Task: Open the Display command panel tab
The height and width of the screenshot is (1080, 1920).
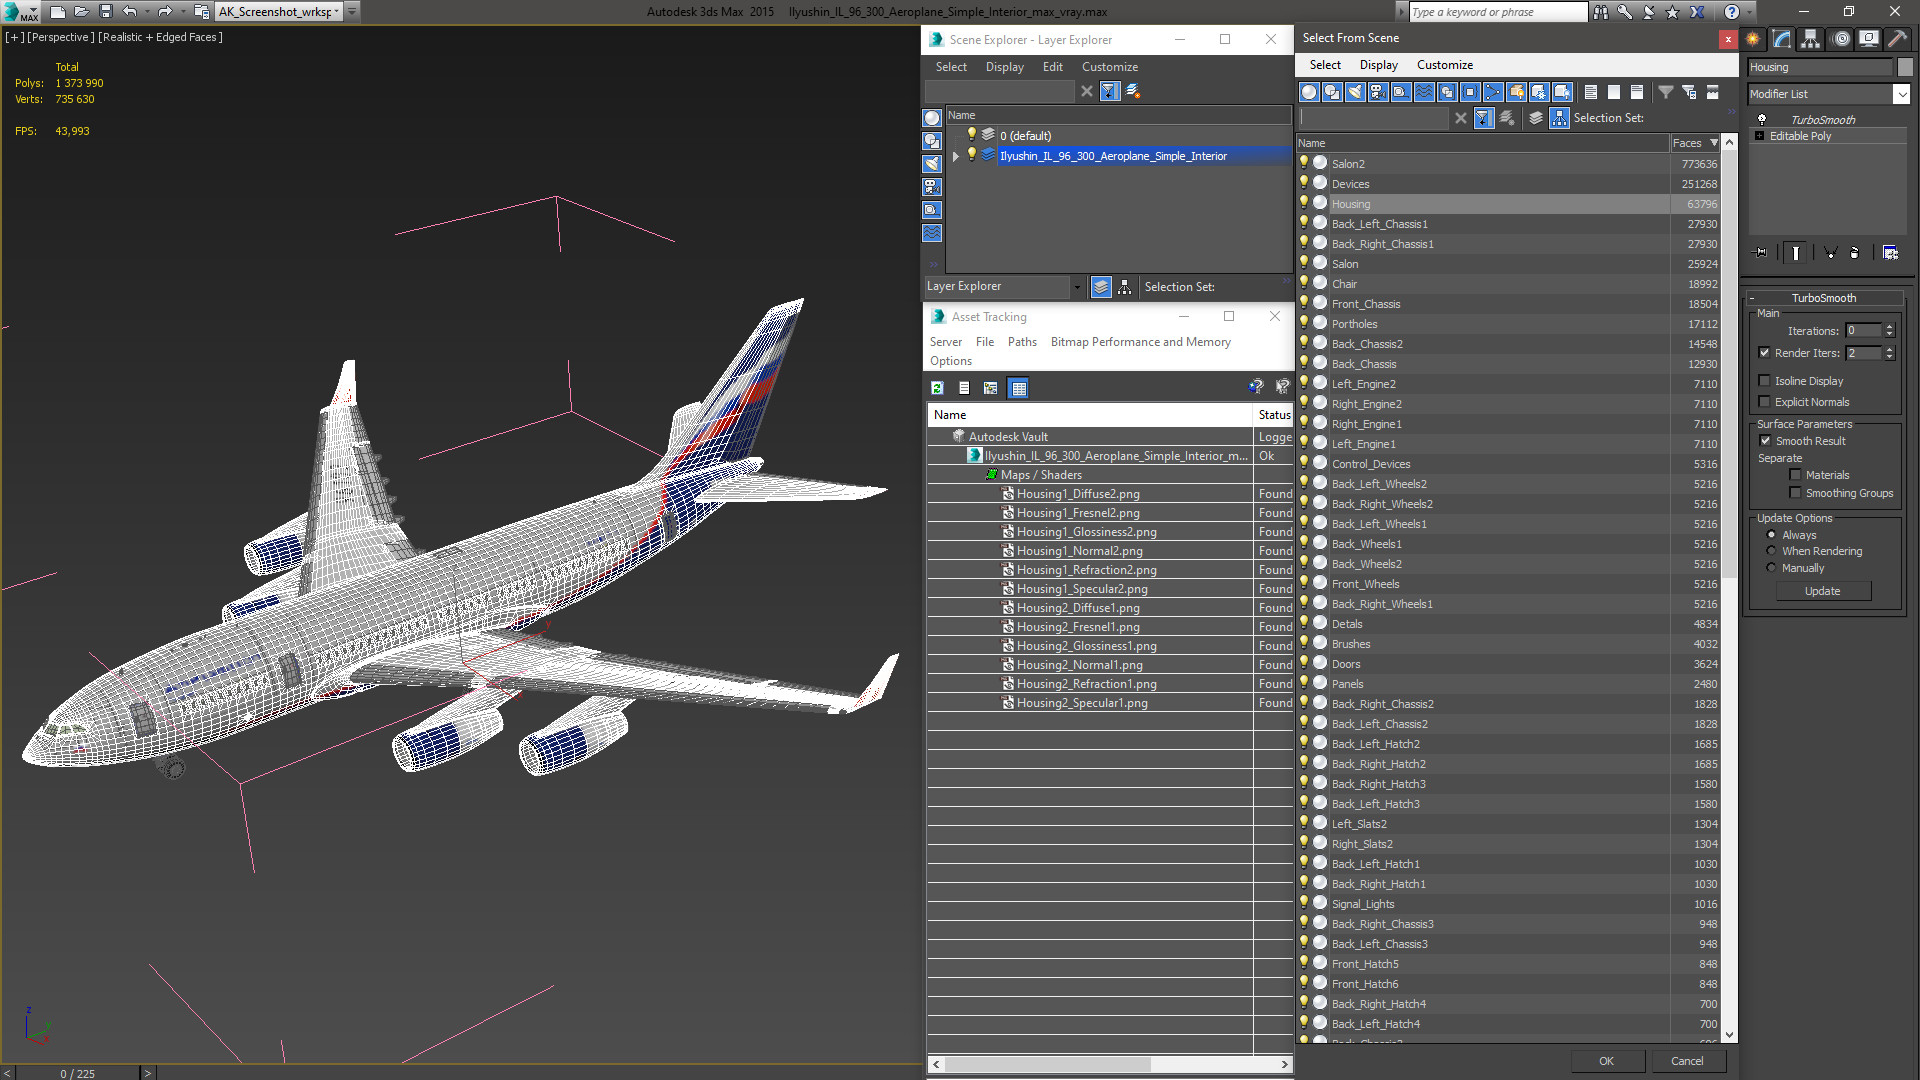Action: click(x=1868, y=39)
